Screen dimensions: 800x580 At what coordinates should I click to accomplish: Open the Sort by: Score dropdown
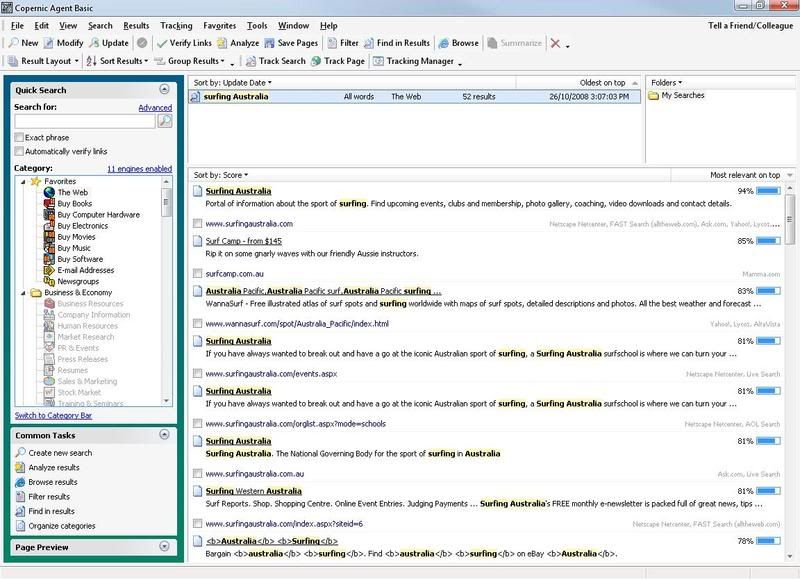(220, 175)
